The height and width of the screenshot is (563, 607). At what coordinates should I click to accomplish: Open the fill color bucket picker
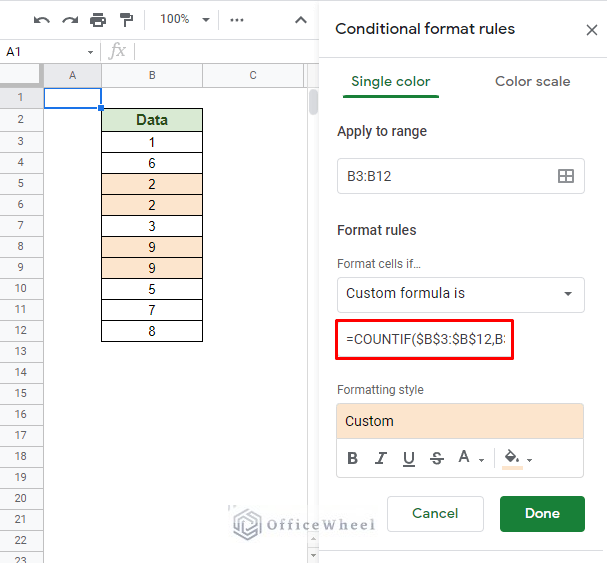(x=516, y=459)
